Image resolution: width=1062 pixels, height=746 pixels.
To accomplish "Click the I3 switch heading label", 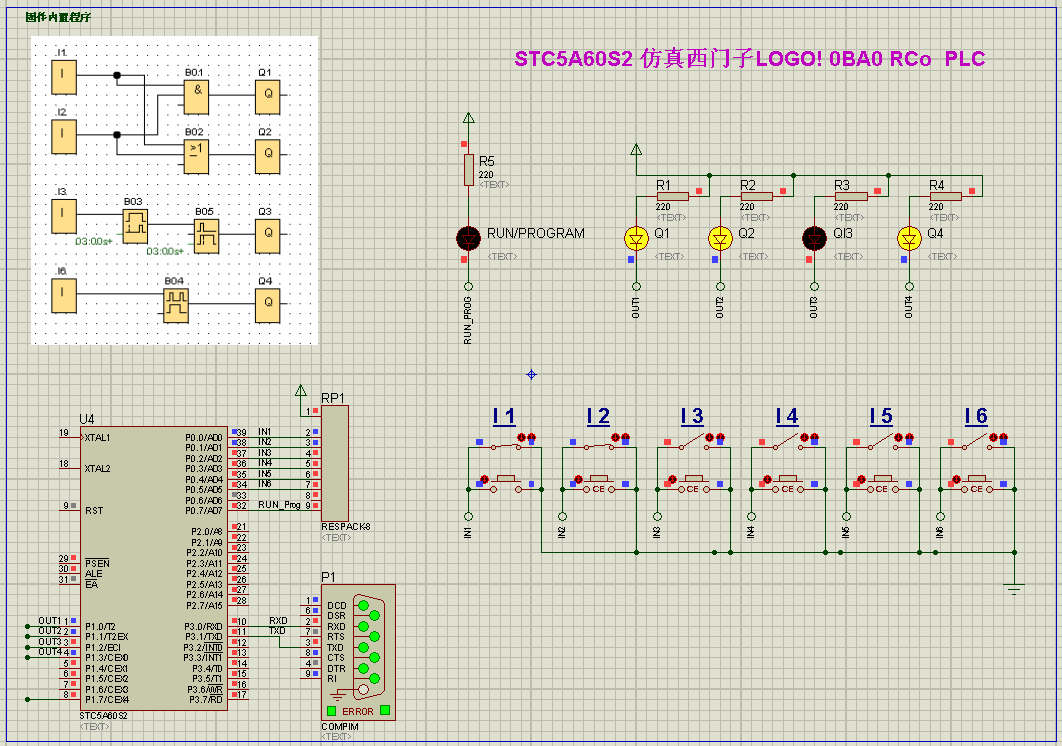I will [x=692, y=417].
